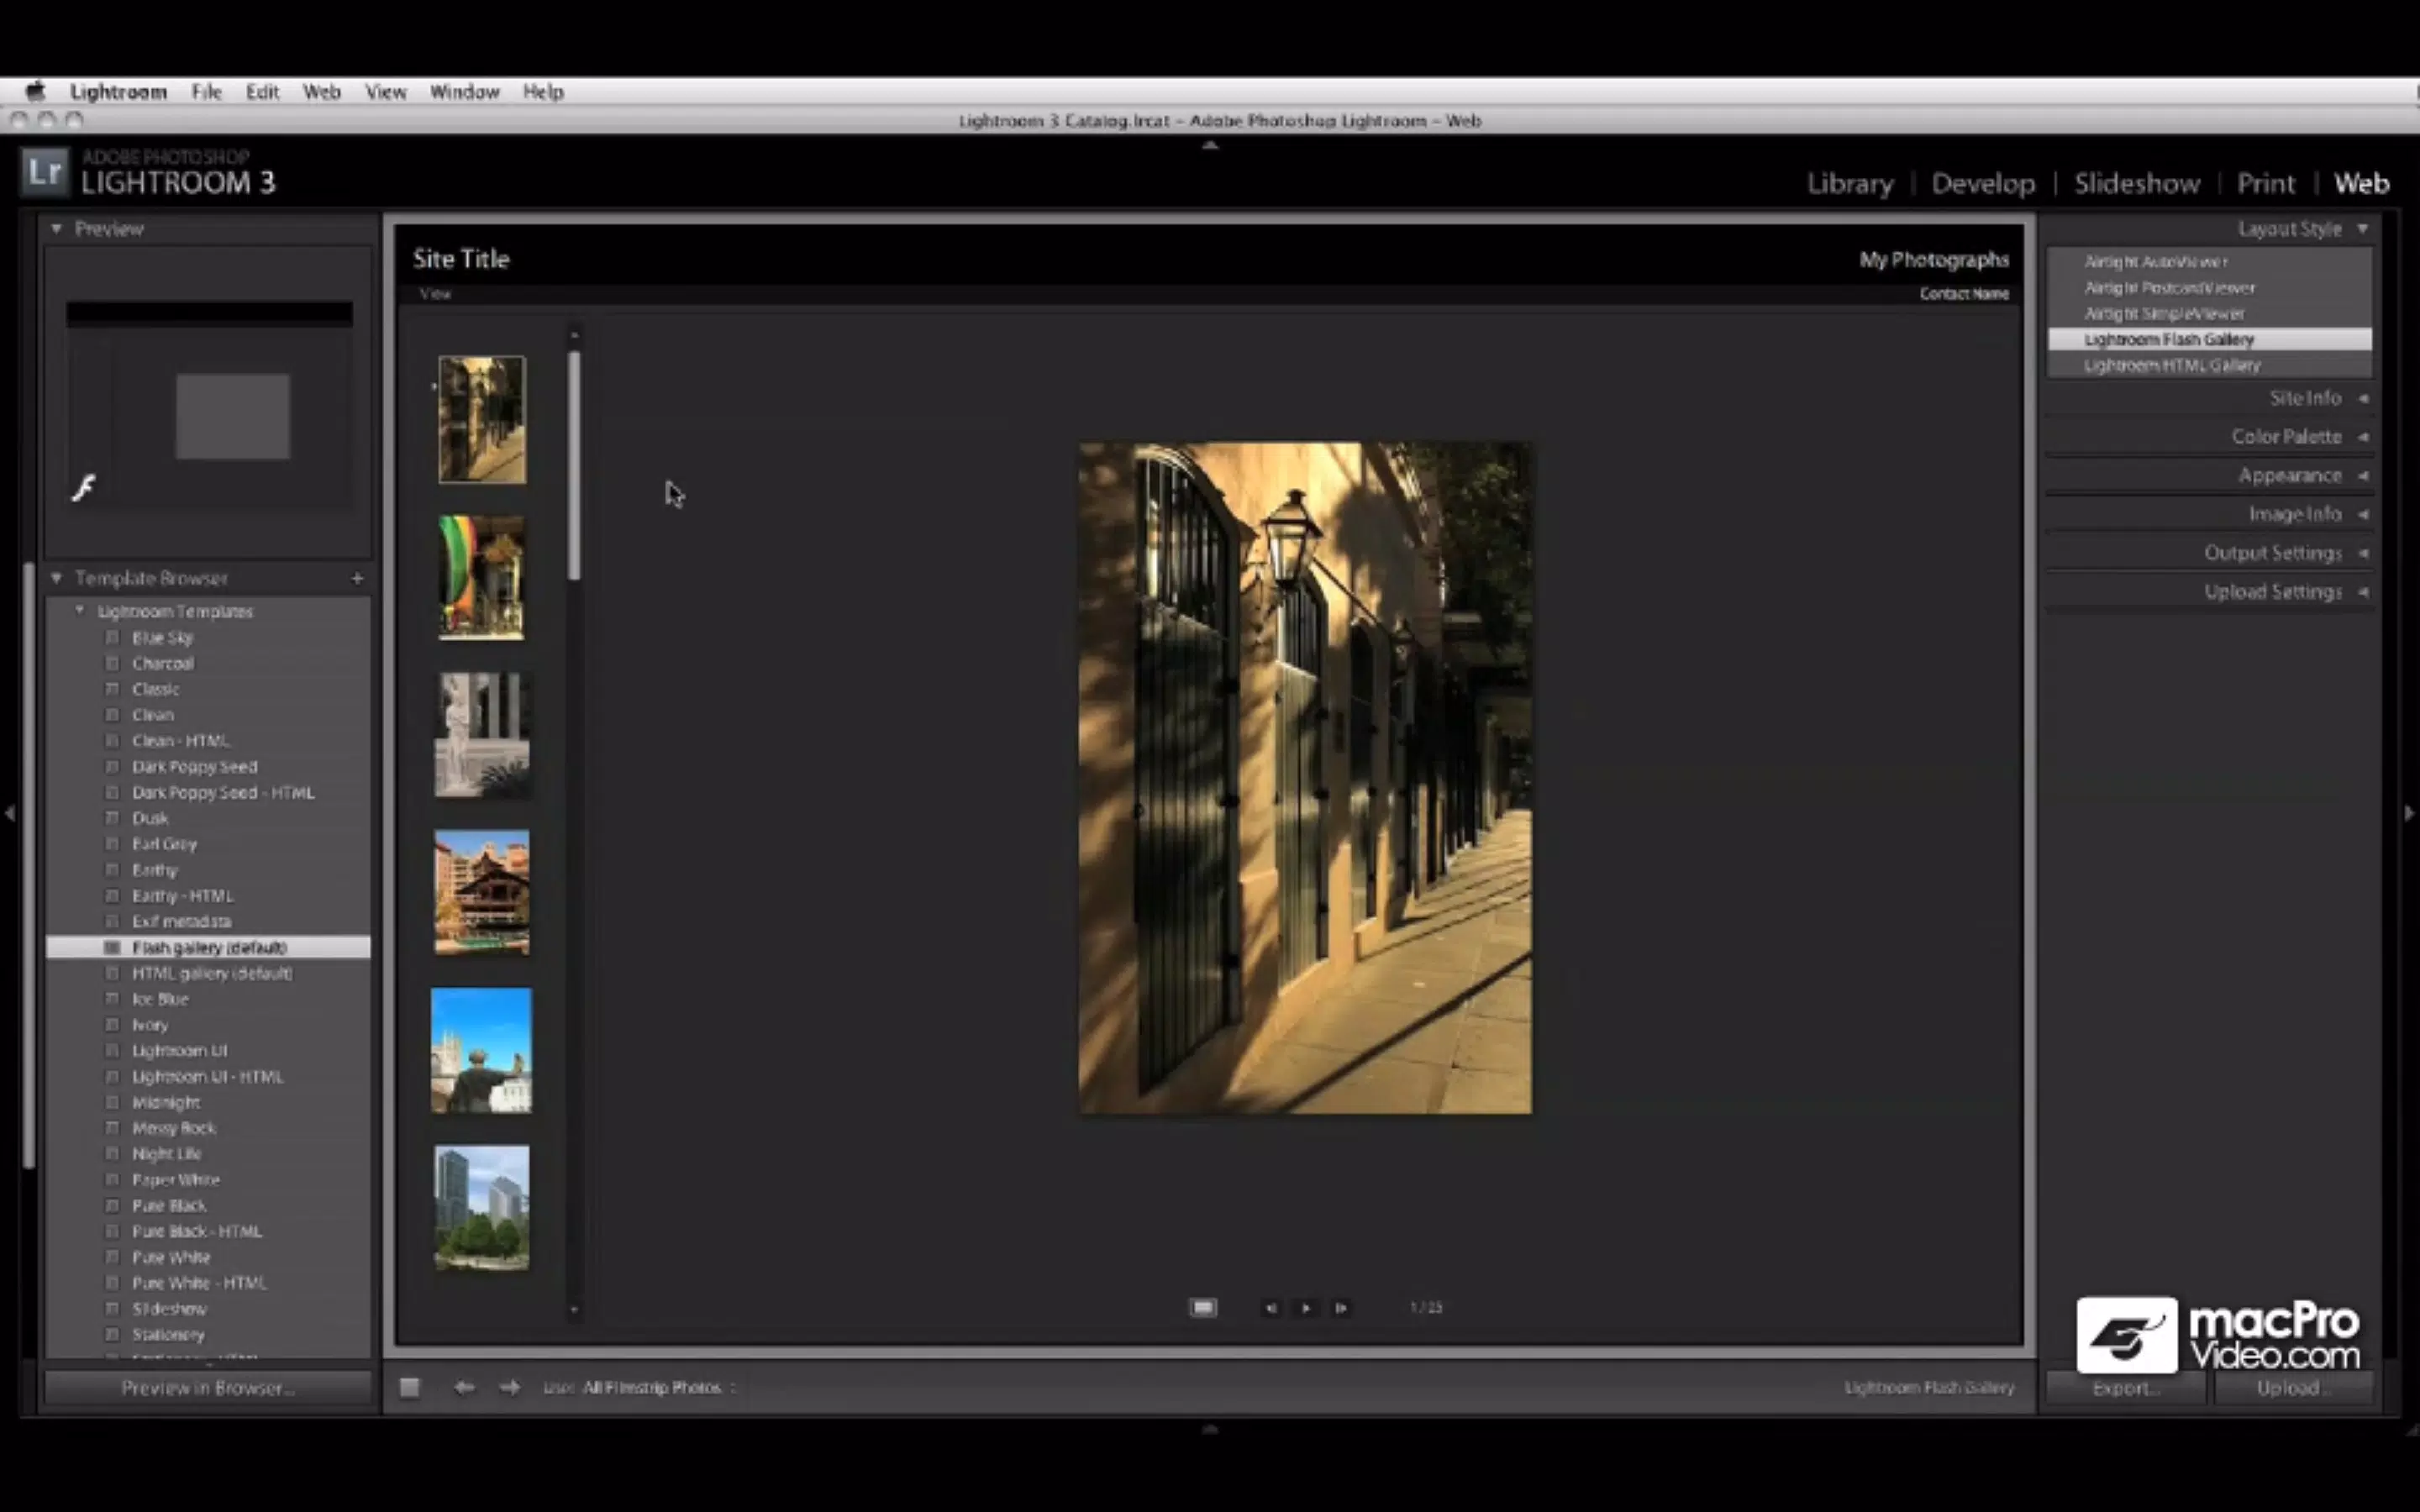The width and height of the screenshot is (2420, 1512).
Task: Collapse the Preview panel
Action: point(57,229)
